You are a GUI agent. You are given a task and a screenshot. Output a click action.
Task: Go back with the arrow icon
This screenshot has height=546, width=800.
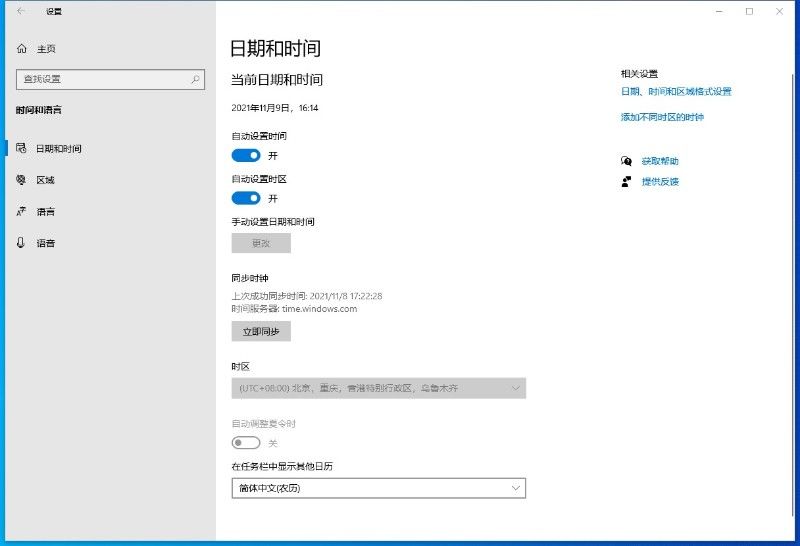21,11
